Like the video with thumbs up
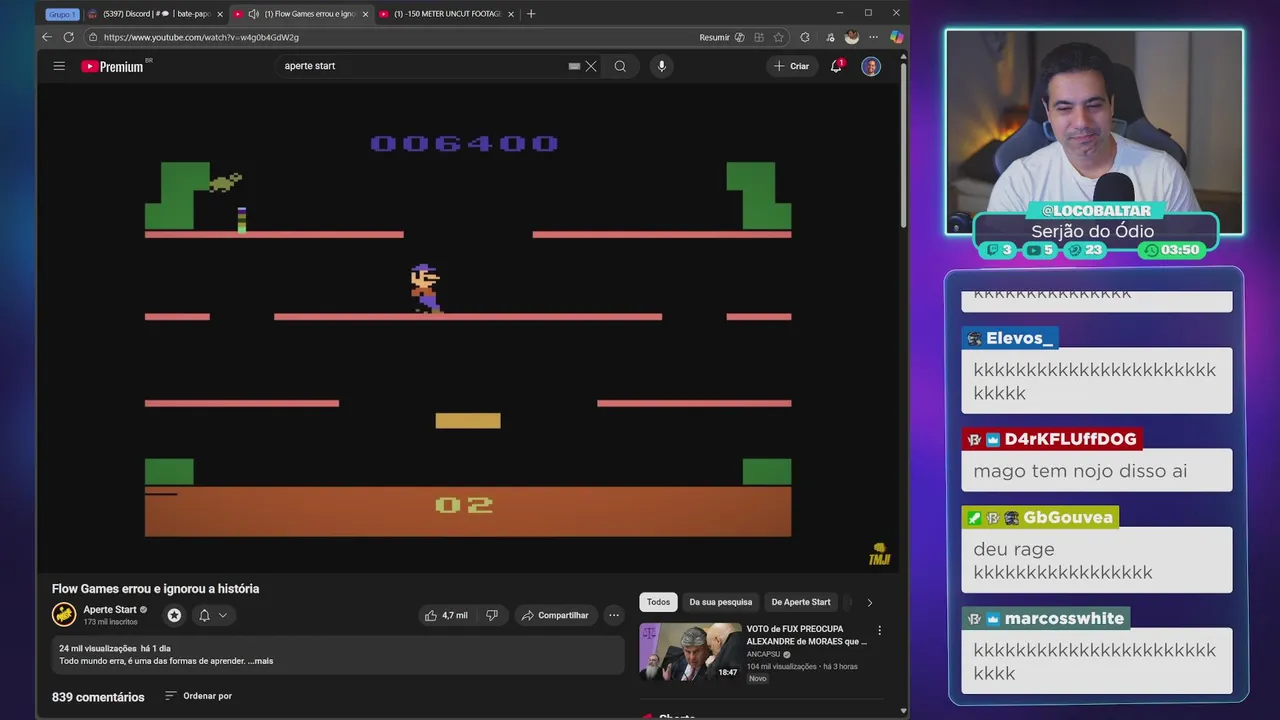 [x=446, y=615]
